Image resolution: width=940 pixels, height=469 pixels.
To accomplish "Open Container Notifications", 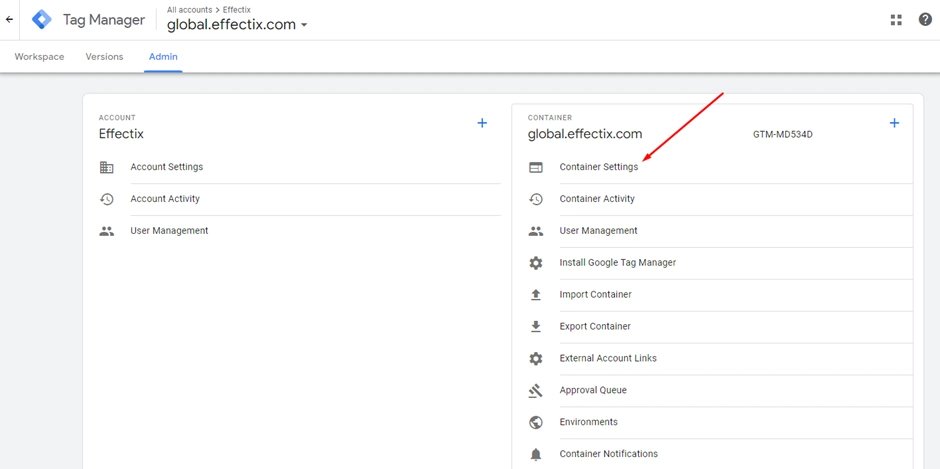I will (608, 453).
